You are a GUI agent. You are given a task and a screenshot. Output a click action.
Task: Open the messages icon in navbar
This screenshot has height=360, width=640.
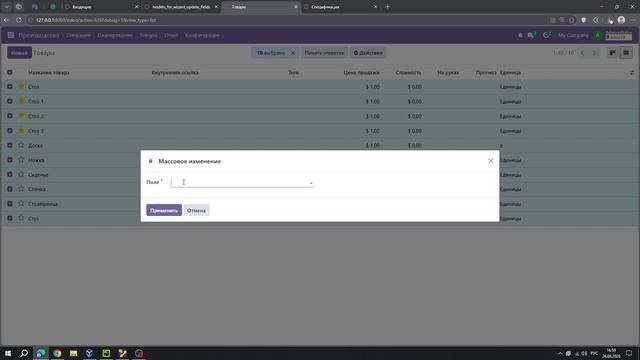tap(531, 36)
